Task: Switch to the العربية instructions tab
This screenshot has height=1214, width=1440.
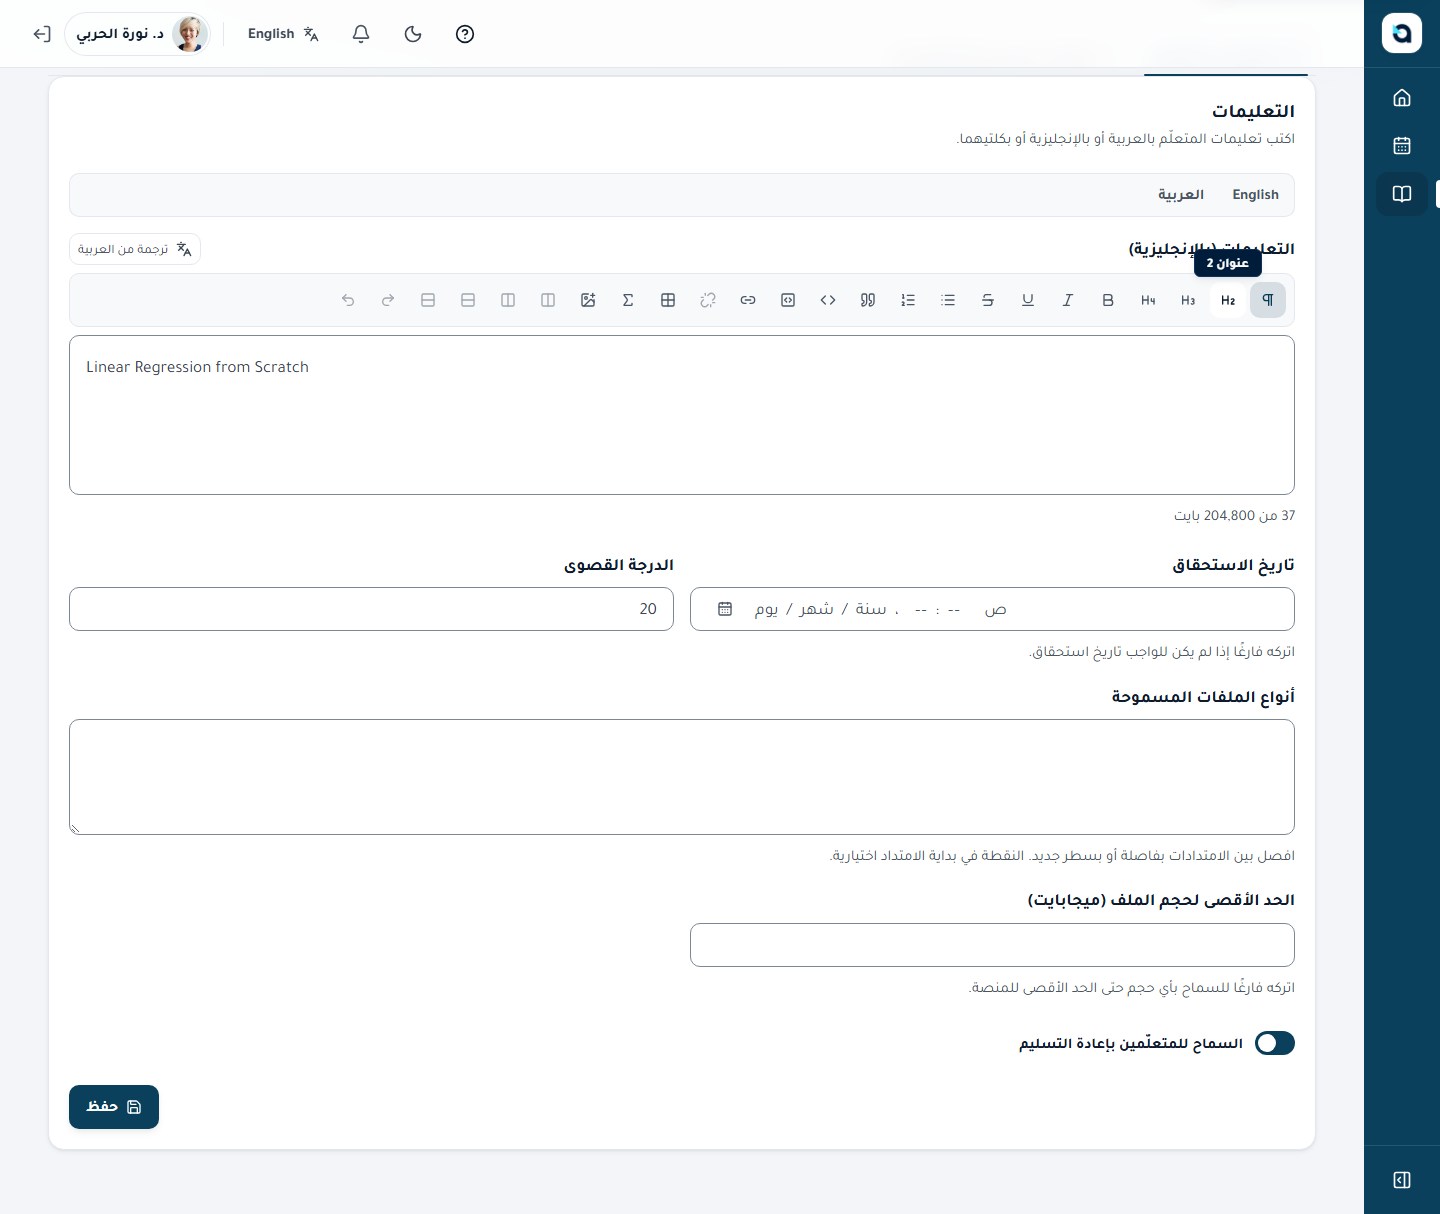Action: point(1181,195)
